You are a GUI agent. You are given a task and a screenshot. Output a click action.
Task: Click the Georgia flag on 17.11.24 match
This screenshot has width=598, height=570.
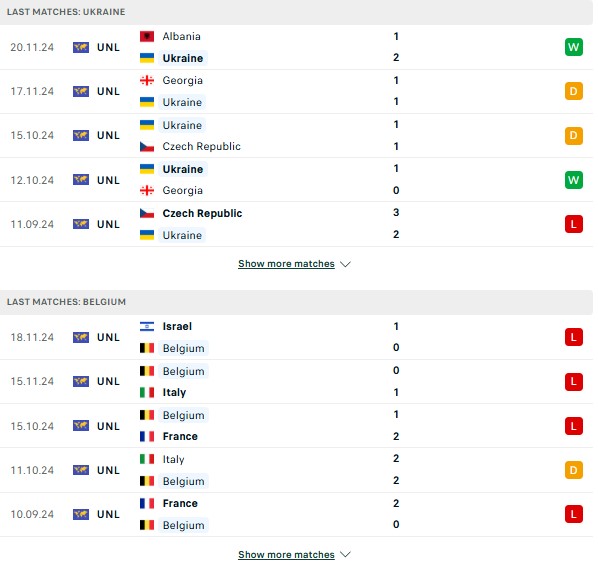[147, 80]
